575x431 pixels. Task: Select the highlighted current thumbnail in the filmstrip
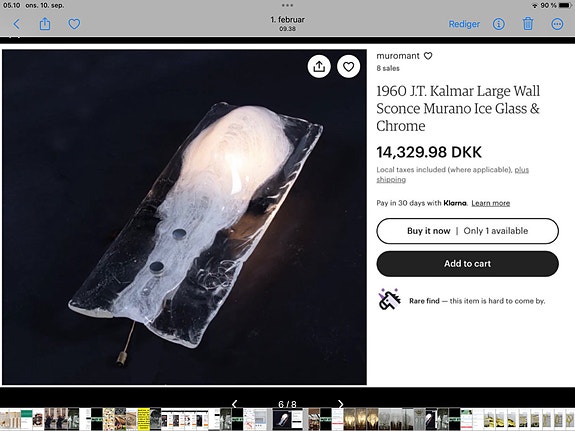[x=288, y=419]
